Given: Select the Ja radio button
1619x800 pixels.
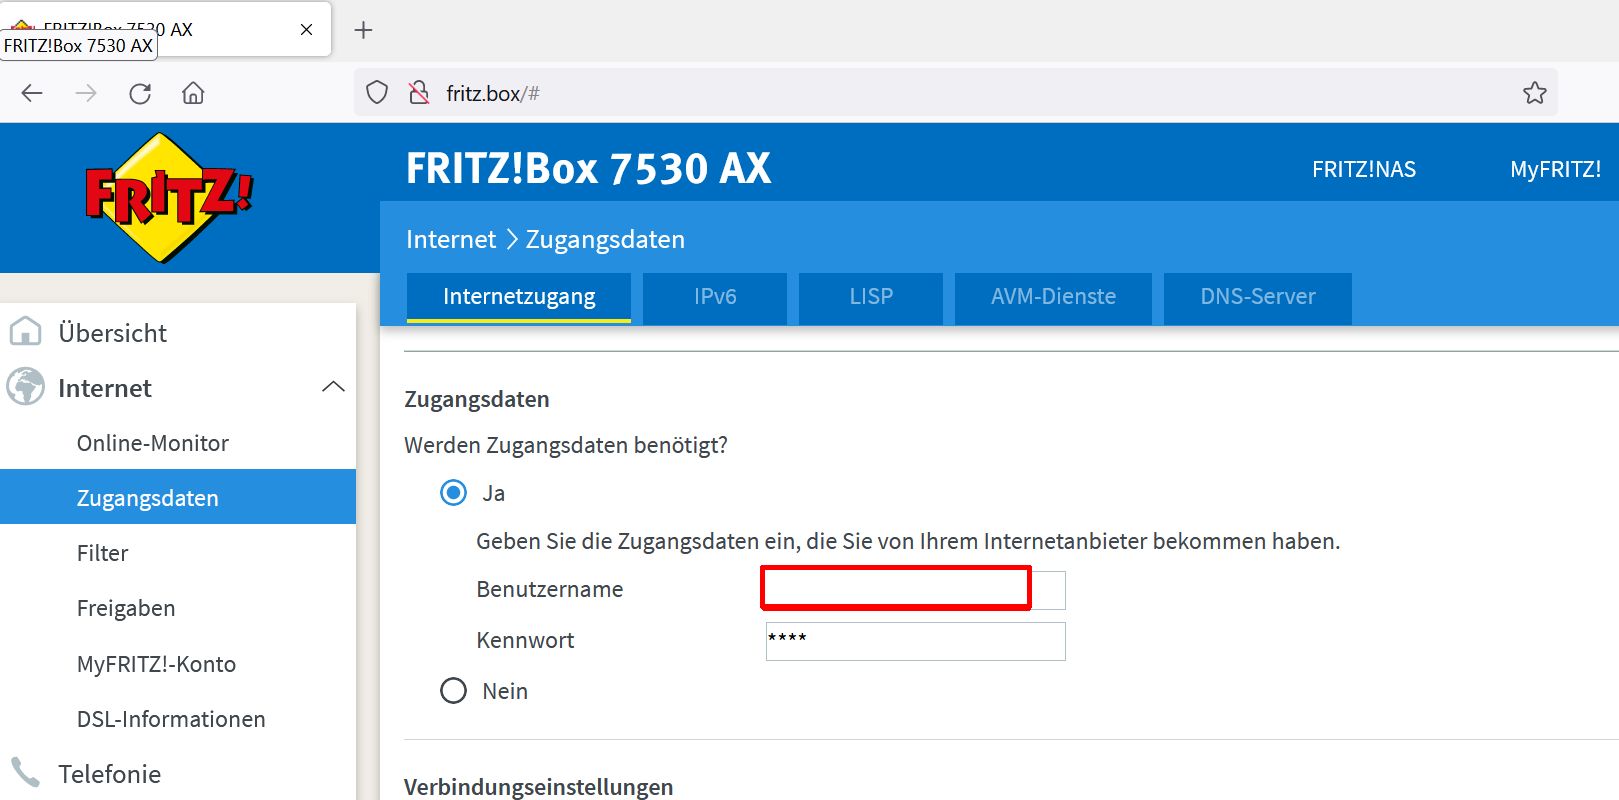Looking at the screenshot, I should 454,492.
